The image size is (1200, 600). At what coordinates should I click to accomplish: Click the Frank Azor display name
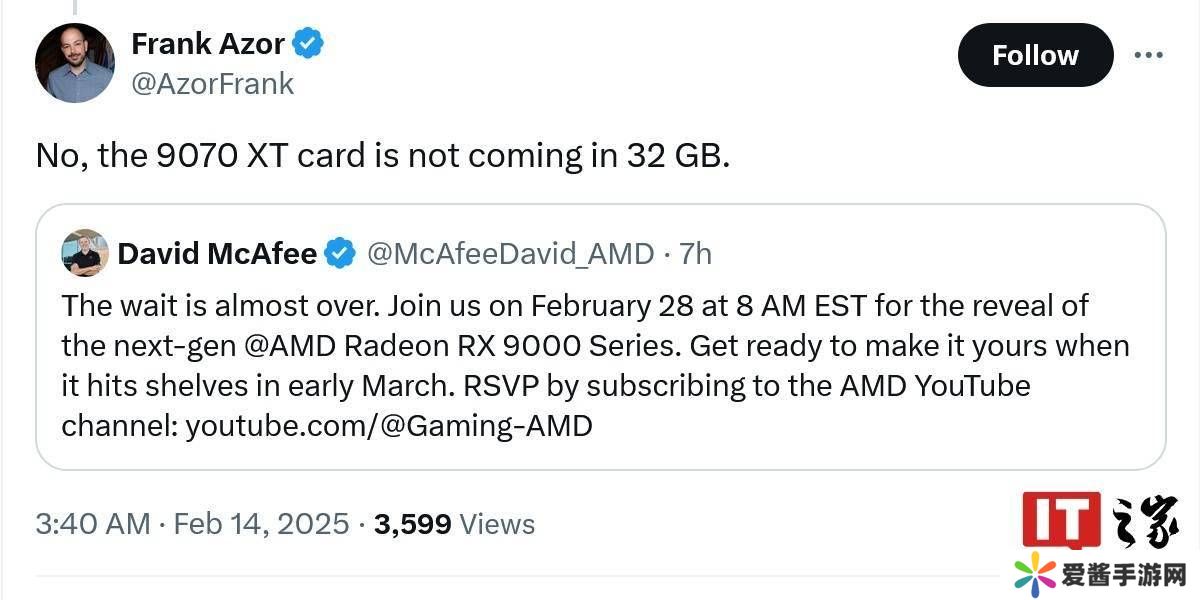(x=208, y=43)
